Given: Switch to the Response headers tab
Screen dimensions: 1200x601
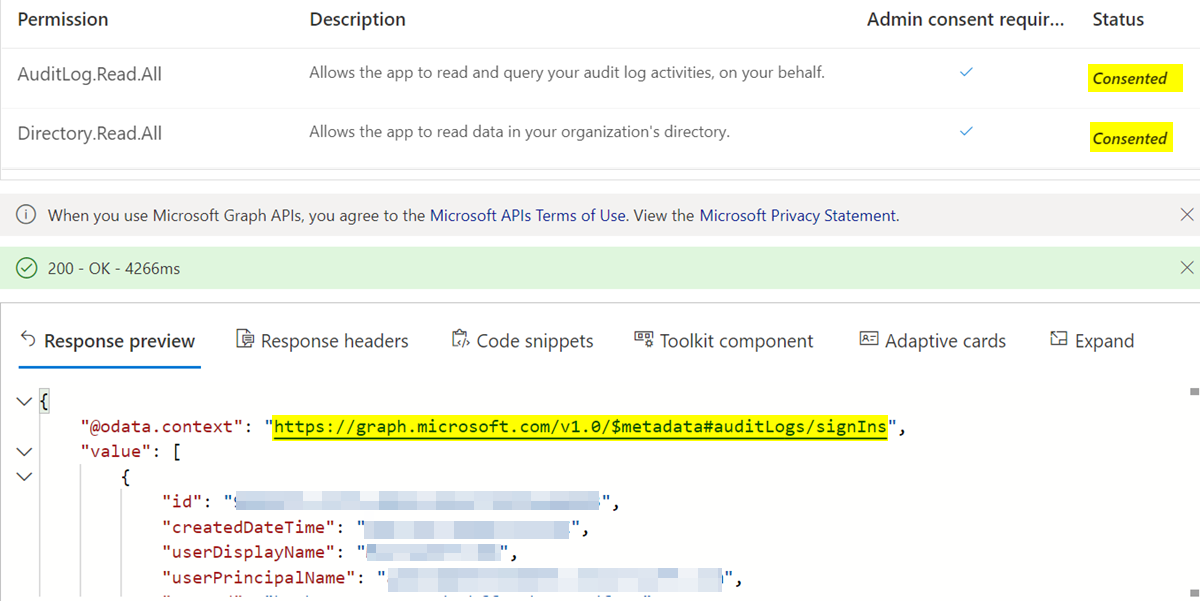Looking at the screenshot, I should pos(322,341).
